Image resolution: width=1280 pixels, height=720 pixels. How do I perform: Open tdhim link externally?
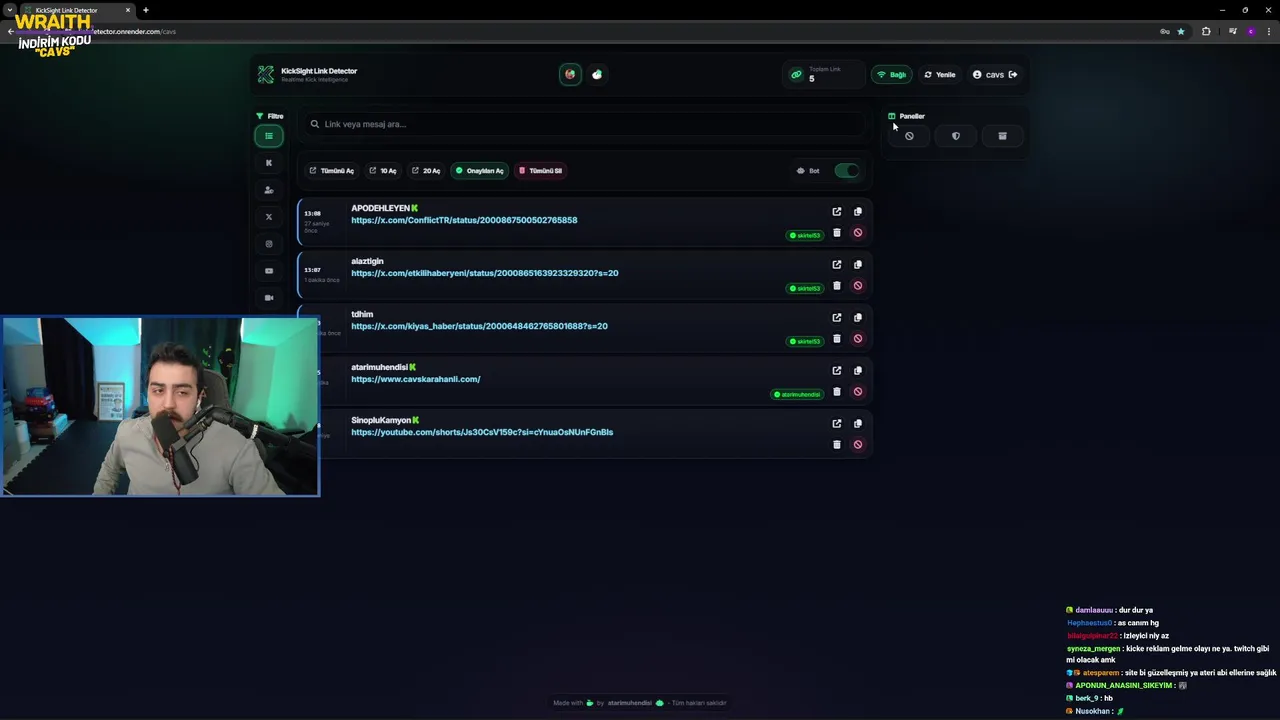tap(837, 318)
